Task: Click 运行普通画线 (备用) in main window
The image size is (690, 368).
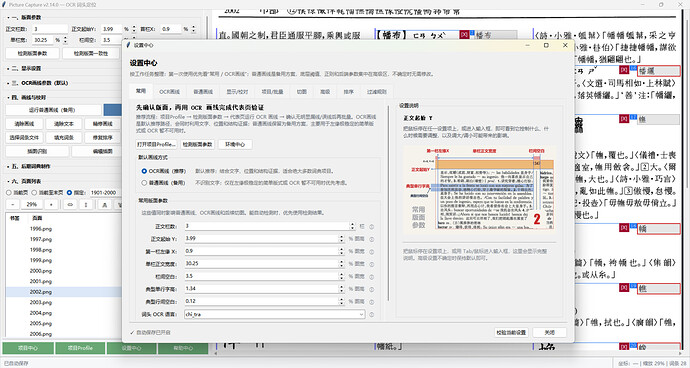Action: point(54,110)
